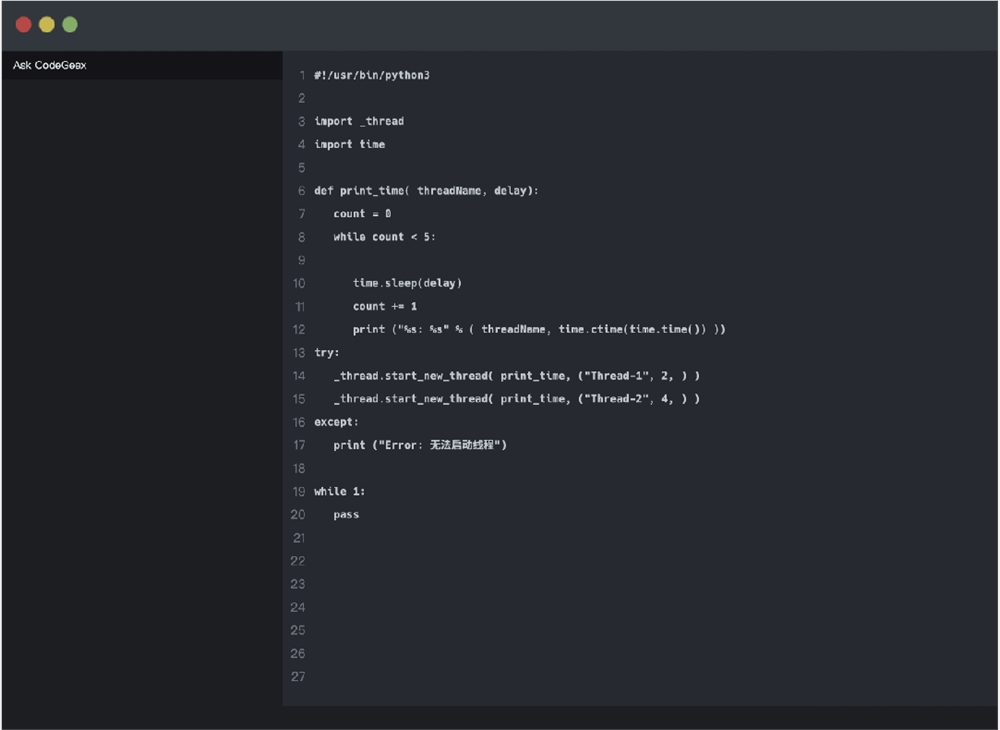Screen dimensions: 1000x730
Task: Click the 'count += 1' line
Action: click(x=385, y=306)
